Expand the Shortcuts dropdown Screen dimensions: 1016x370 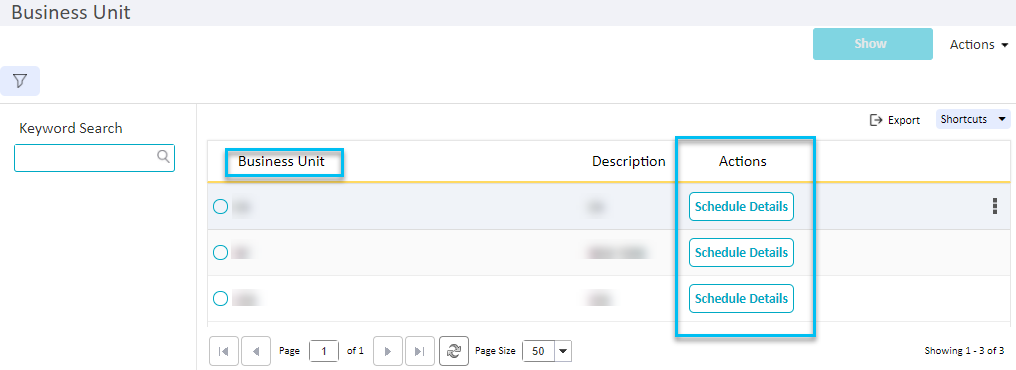[x=973, y=119]
